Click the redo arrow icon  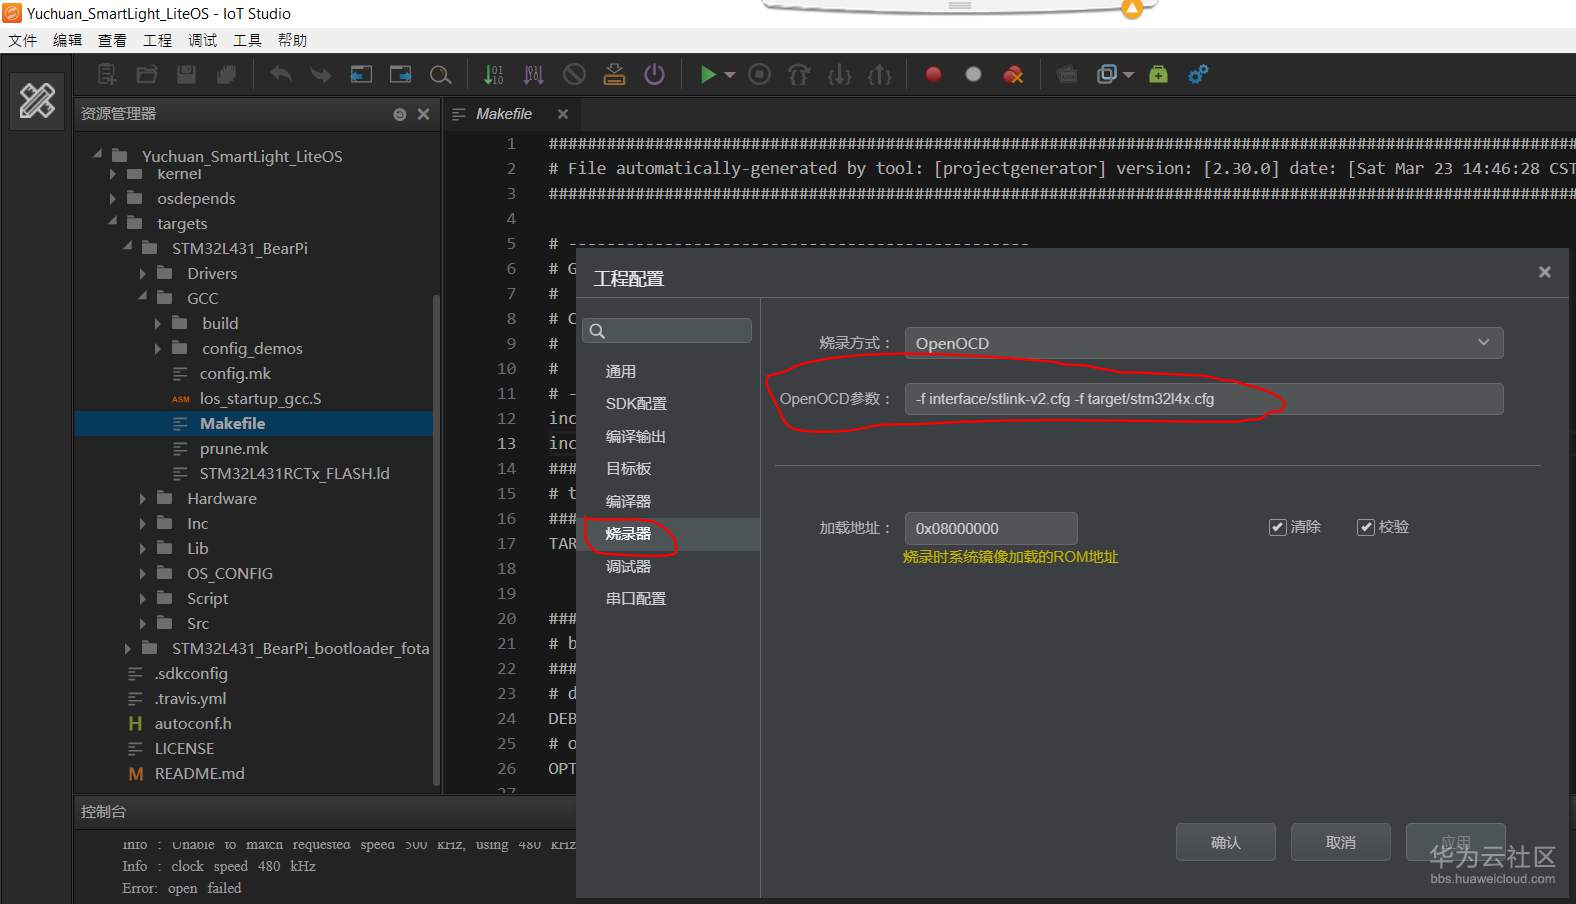pyautogui.click(x=320, y=74)
